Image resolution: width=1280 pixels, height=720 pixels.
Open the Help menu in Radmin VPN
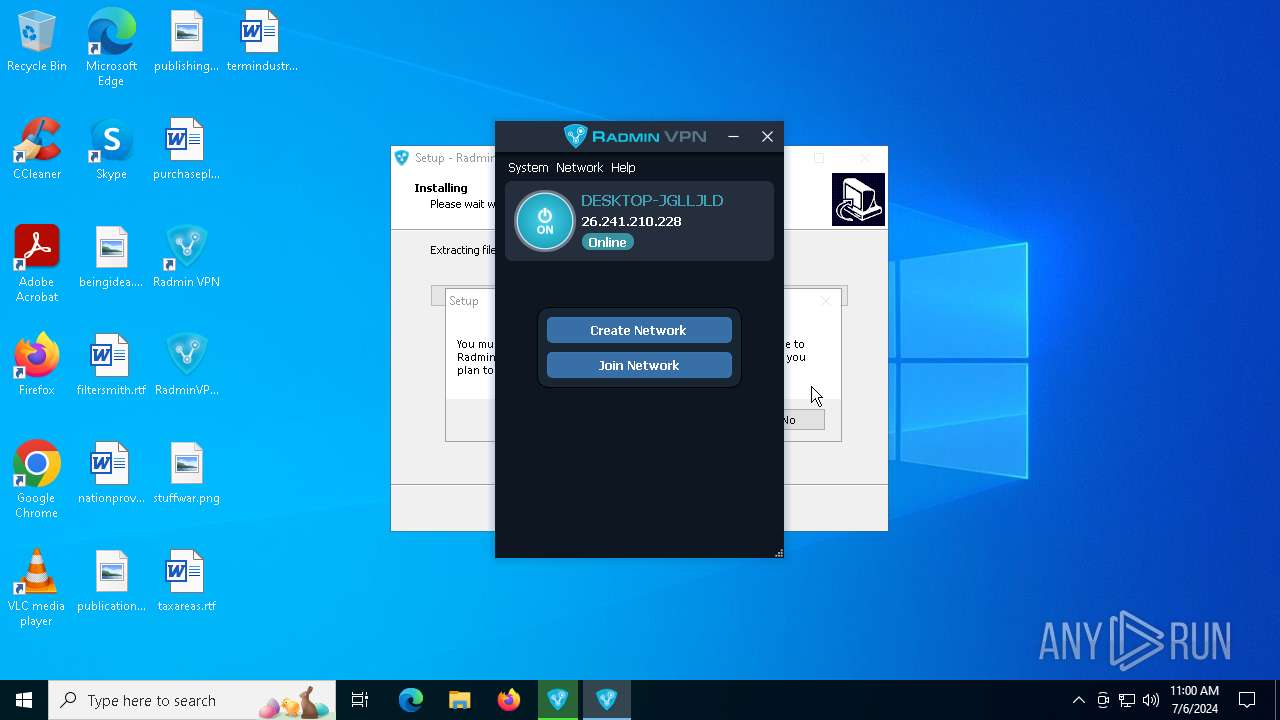[623, 168]
